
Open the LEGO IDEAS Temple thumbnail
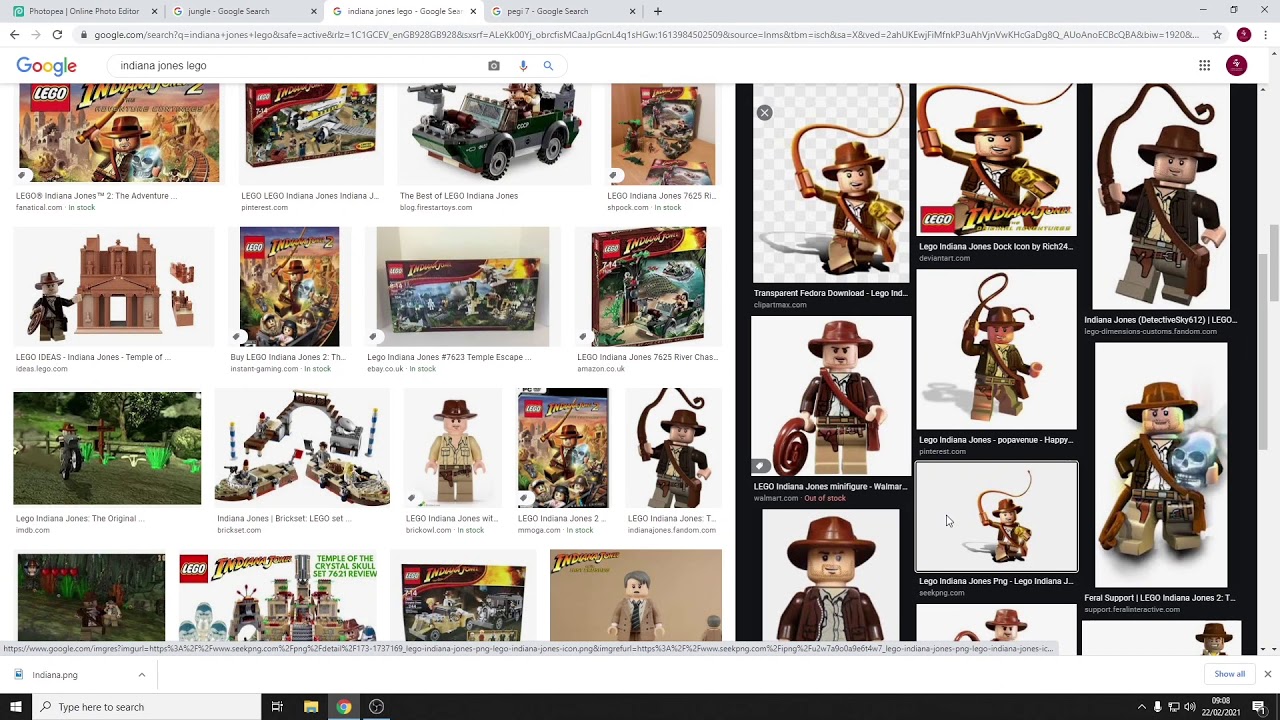[x=114, y=287]
